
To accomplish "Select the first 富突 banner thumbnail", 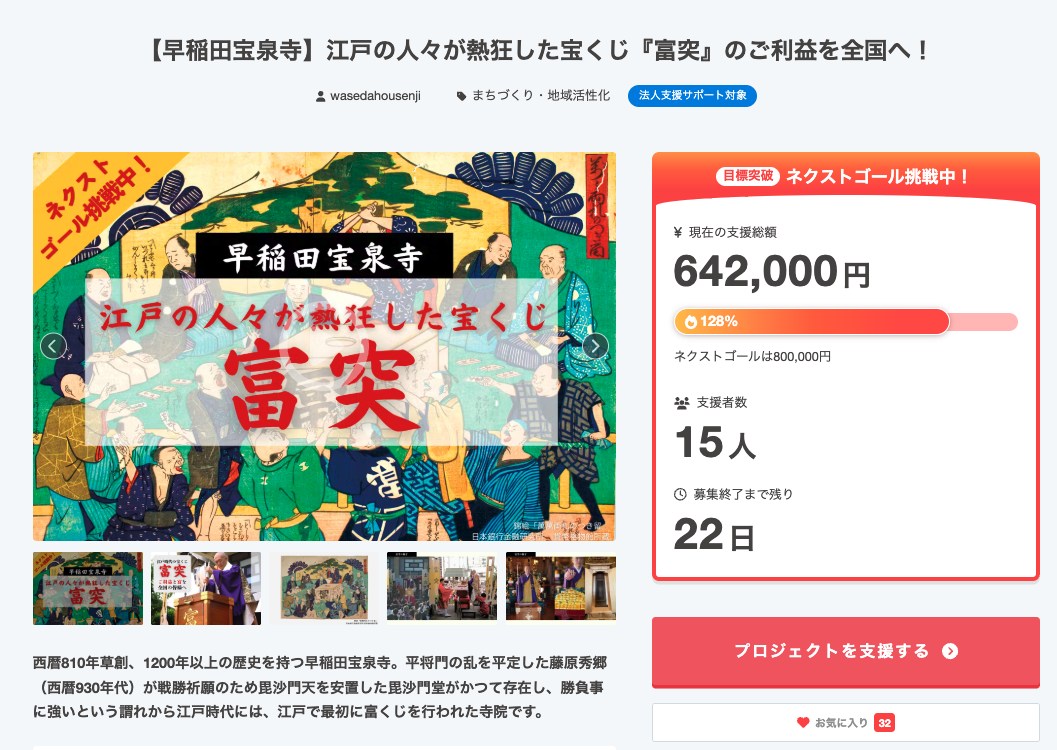I will coord(88,588).
